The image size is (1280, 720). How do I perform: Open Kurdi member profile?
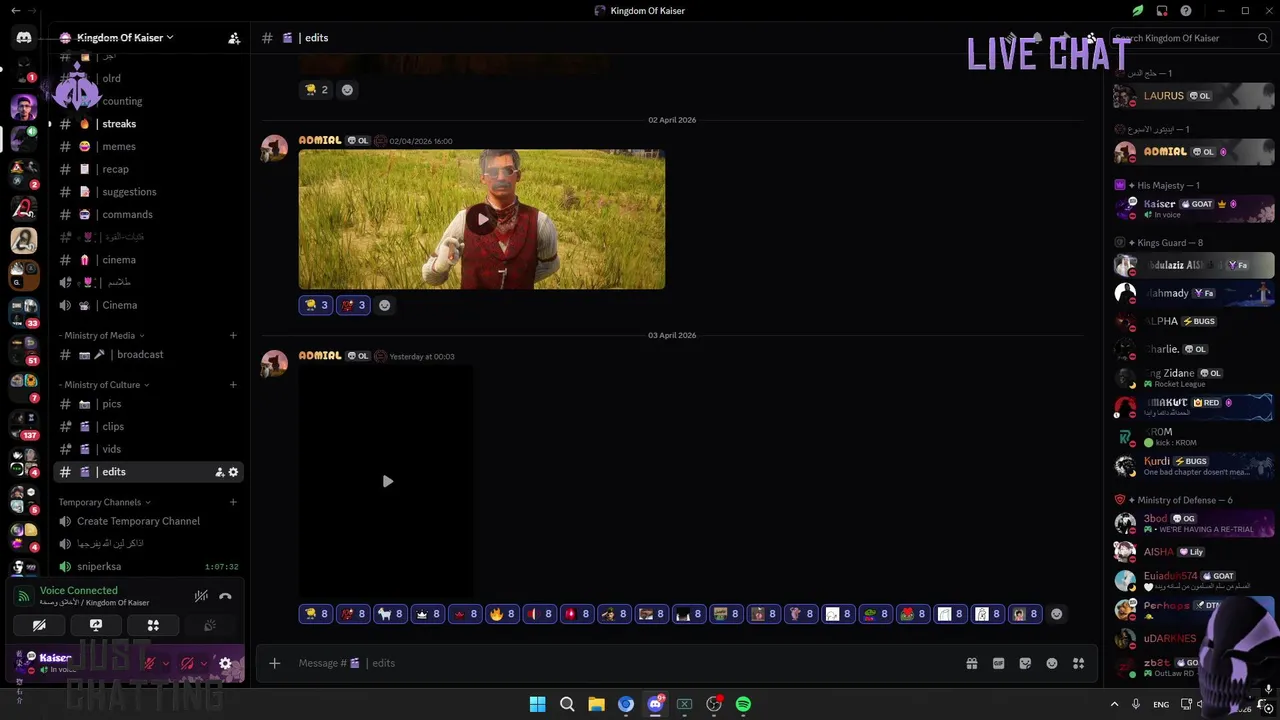pos(1194,466)
